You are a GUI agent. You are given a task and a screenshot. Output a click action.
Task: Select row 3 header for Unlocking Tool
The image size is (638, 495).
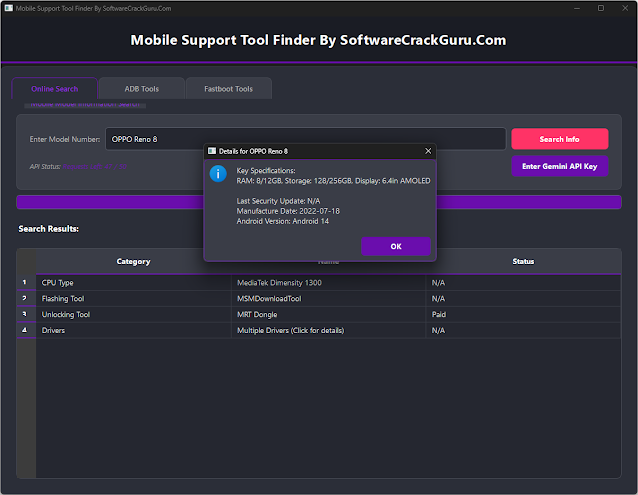click(x=25, y=314)
